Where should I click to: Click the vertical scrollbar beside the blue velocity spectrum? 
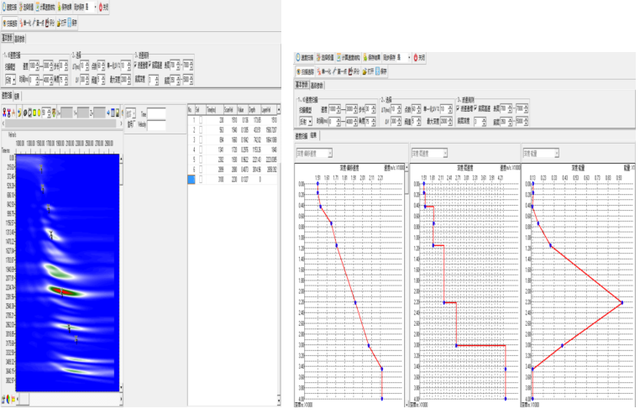(121, 273)
